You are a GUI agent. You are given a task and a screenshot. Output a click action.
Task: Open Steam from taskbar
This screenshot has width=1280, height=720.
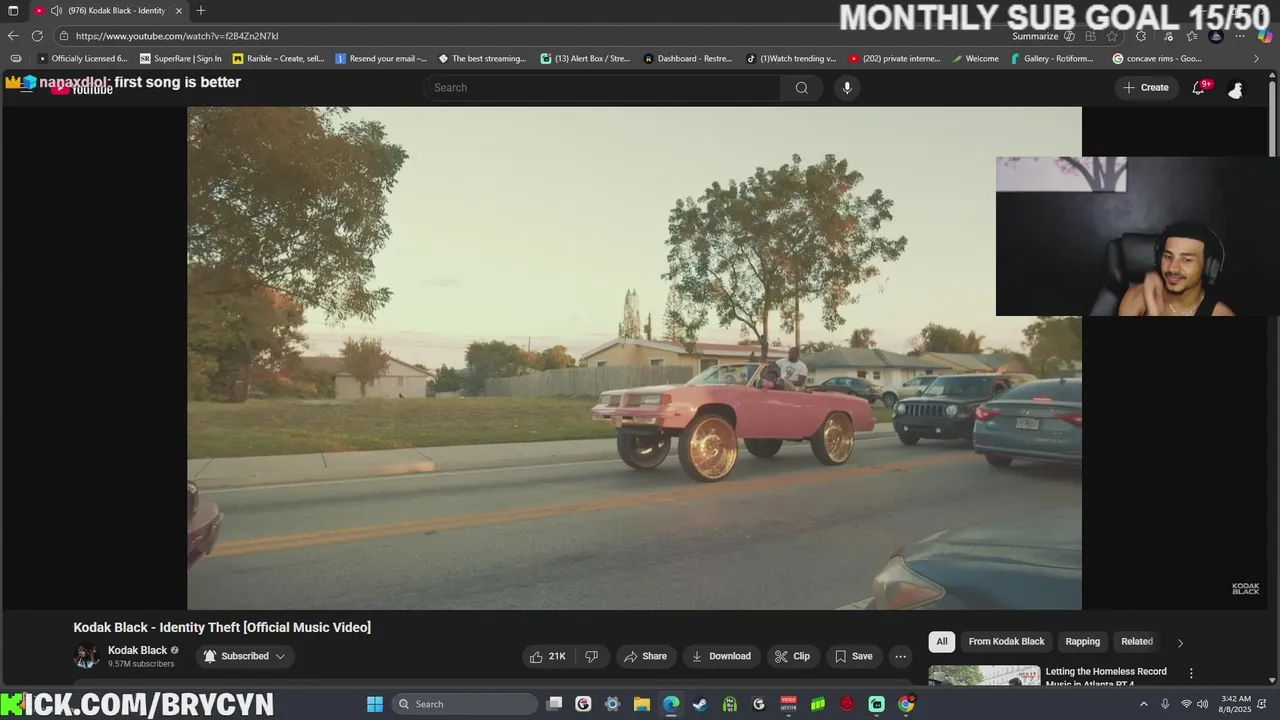tap(700, 704)
